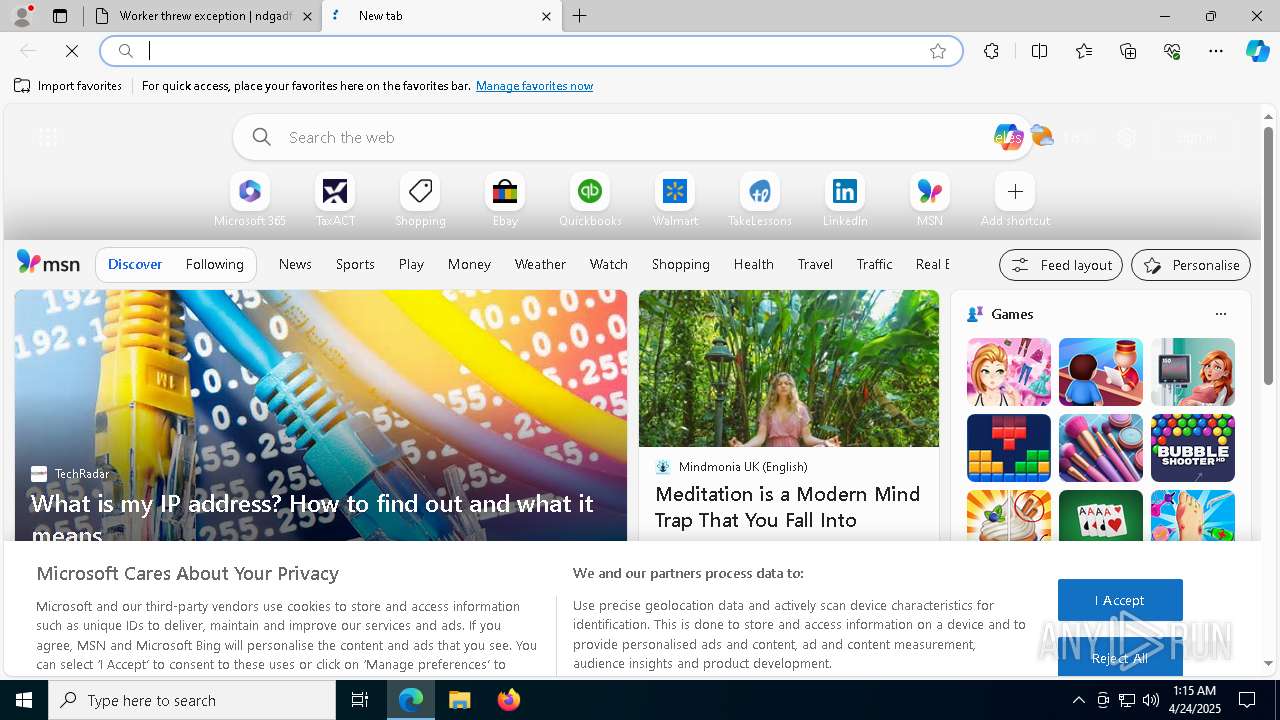Stop loading the page
Image resolution: width=1280 pixels, height=720 pixels.
click(72, 51)
